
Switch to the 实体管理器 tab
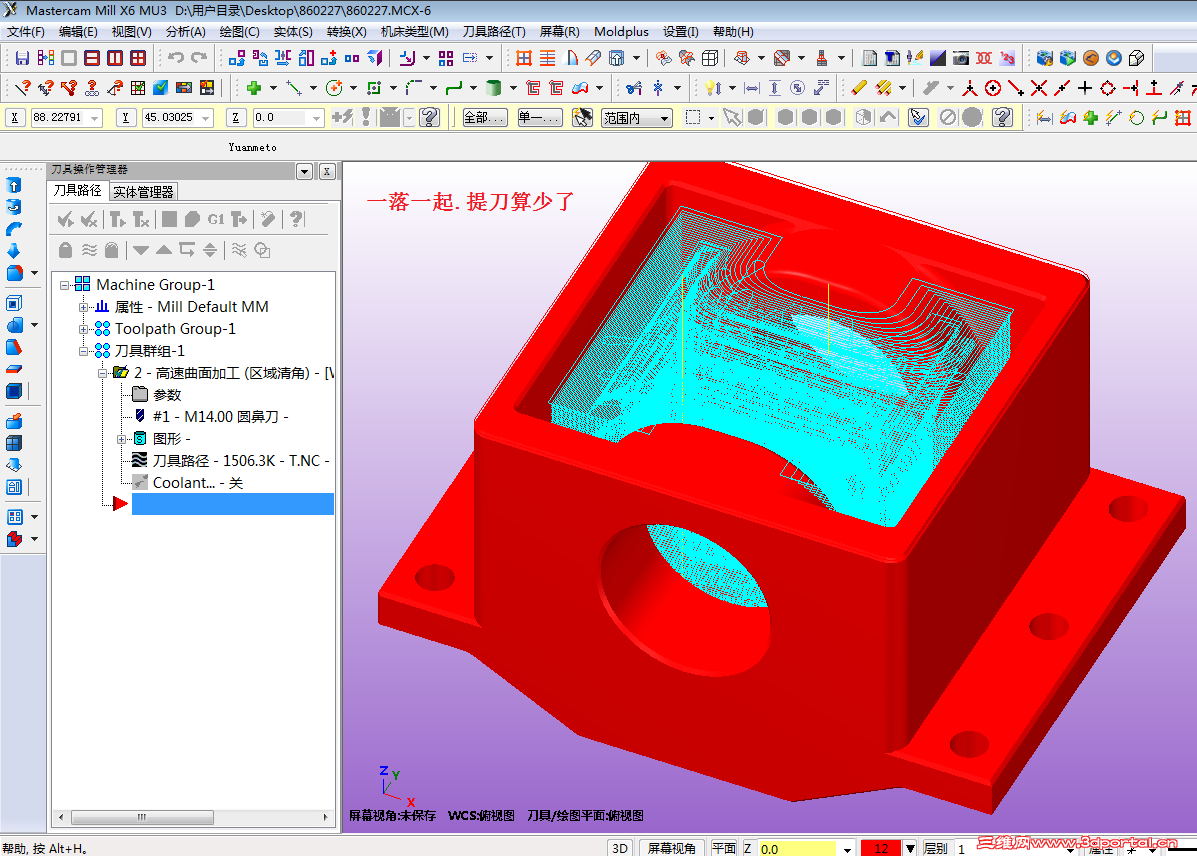[144, 192]
